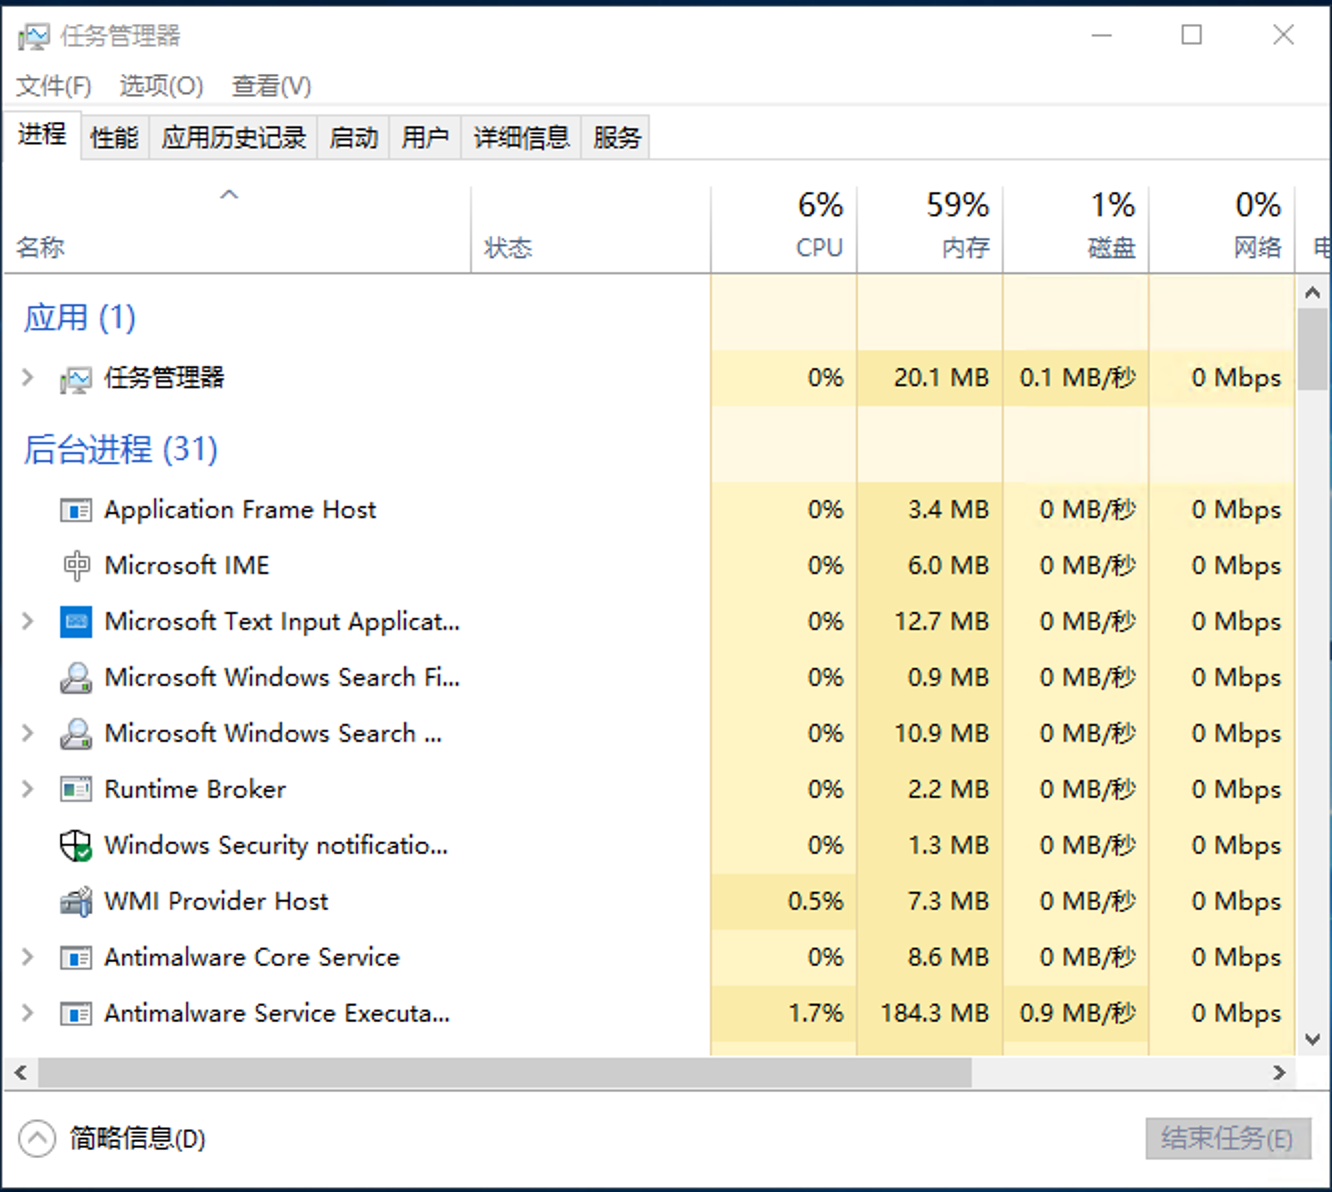Sort by the 磁盘 column header
The image size is (1332, 1192).
pyautogui.click(x=1076, y=230)
